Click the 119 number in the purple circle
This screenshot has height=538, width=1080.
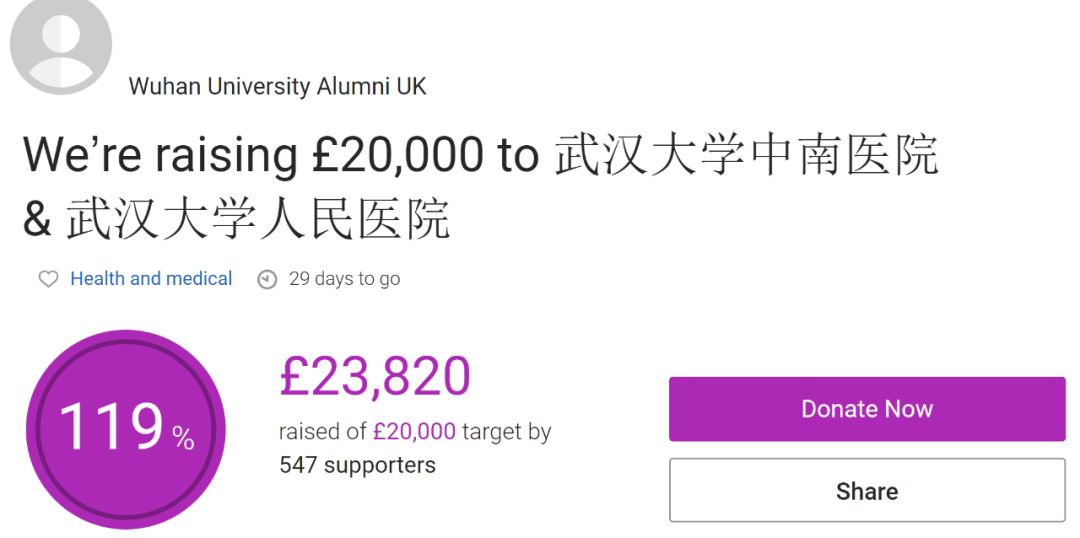click(110, 427)
